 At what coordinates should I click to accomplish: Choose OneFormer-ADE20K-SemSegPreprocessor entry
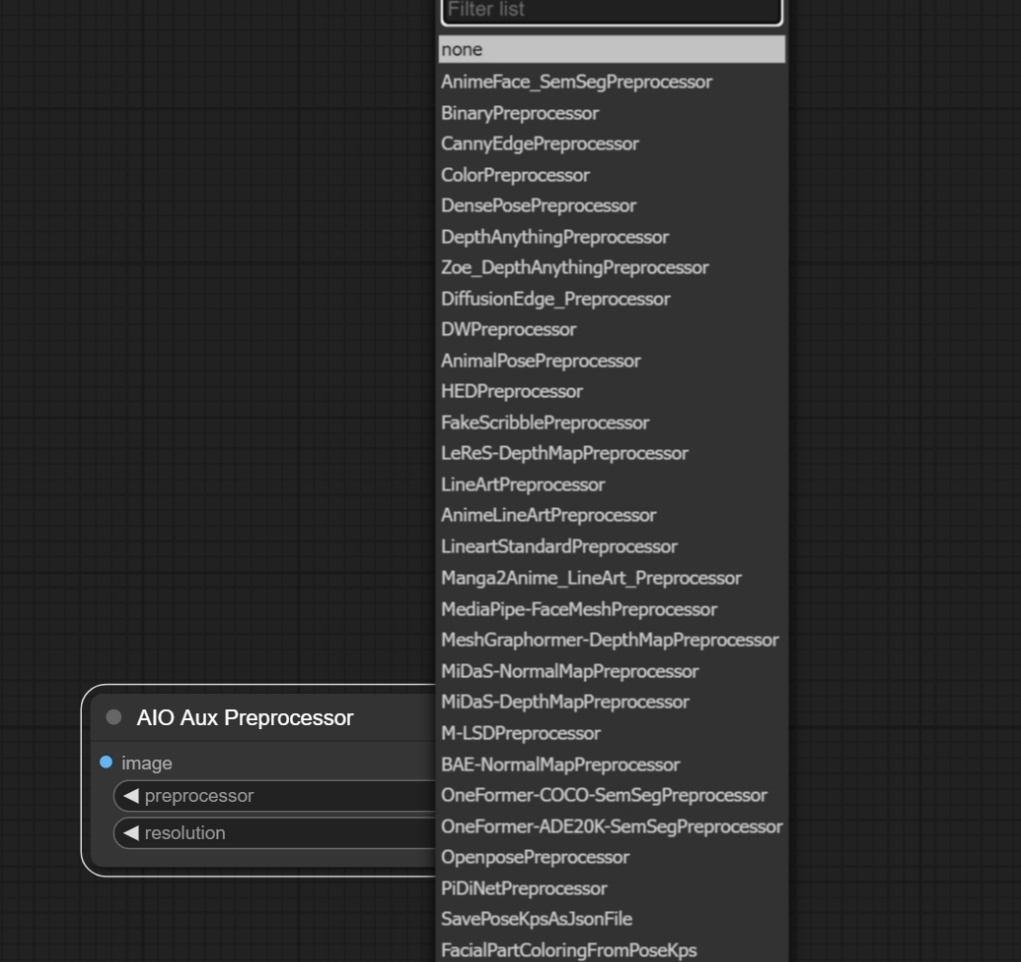pos(611,826)
